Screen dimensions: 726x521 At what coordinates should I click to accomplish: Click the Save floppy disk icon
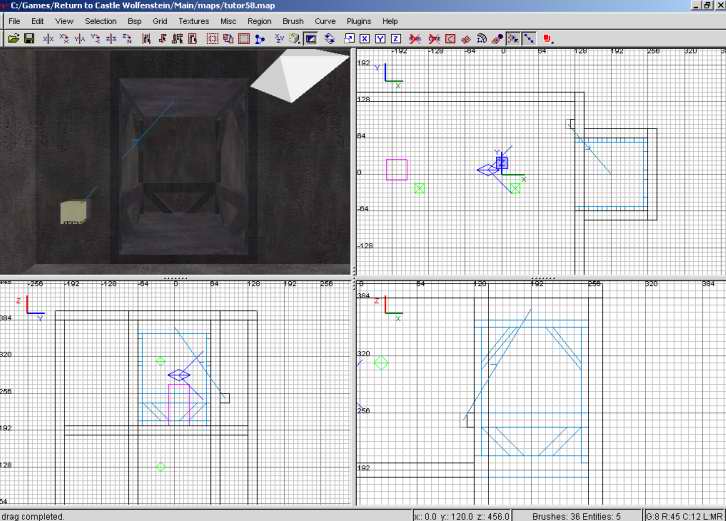click(29, 39)
